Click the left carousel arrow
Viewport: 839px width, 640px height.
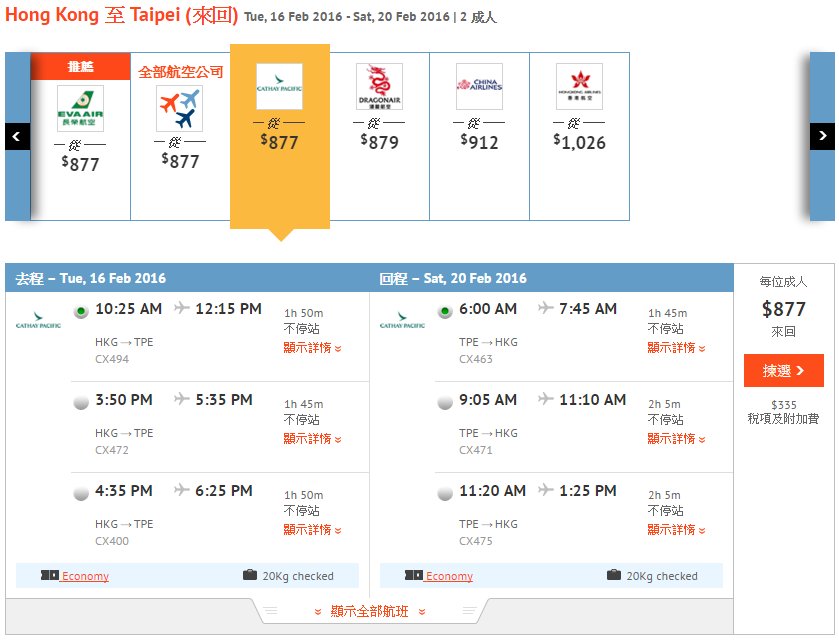[x=17, y=136]
